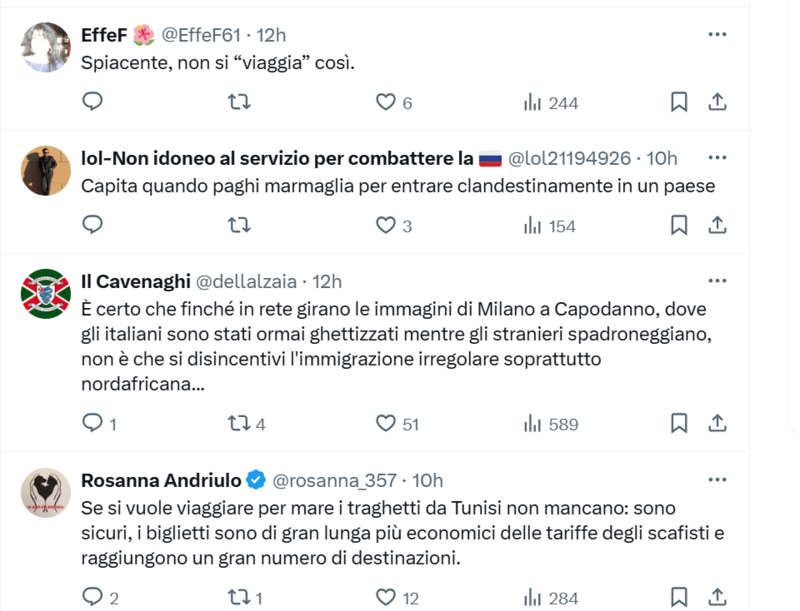Like the lol-Non idoneo tweet
The image size is (800, 611).
pyautogui.click(x=386, y=226)
